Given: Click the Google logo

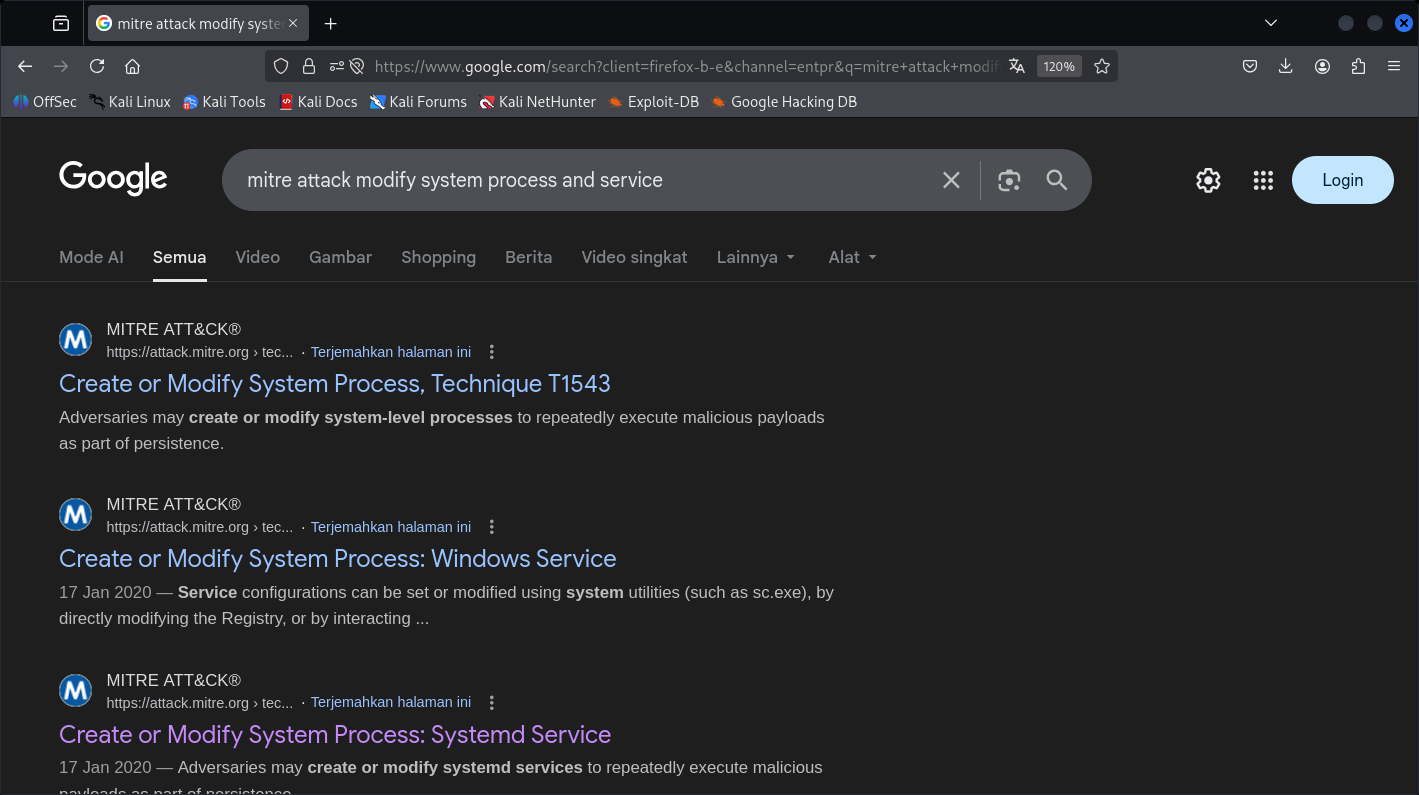Looking at the screenshot, I should pyautogui.click(x=113, y=179).
